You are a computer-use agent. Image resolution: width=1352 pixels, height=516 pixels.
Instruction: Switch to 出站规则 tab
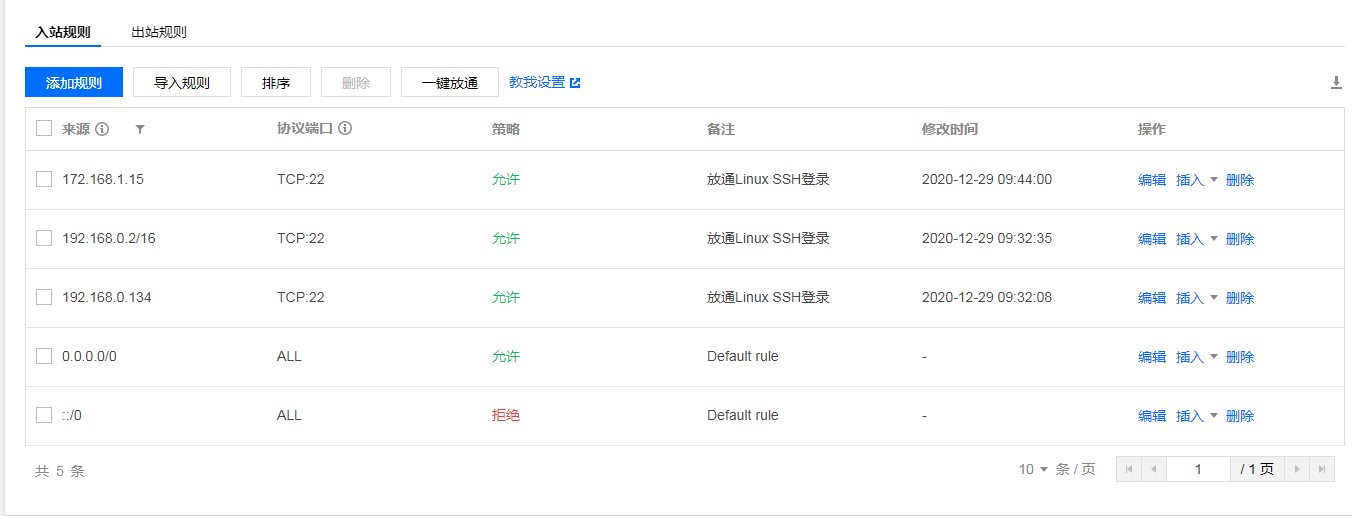click(x=159, y=32)
